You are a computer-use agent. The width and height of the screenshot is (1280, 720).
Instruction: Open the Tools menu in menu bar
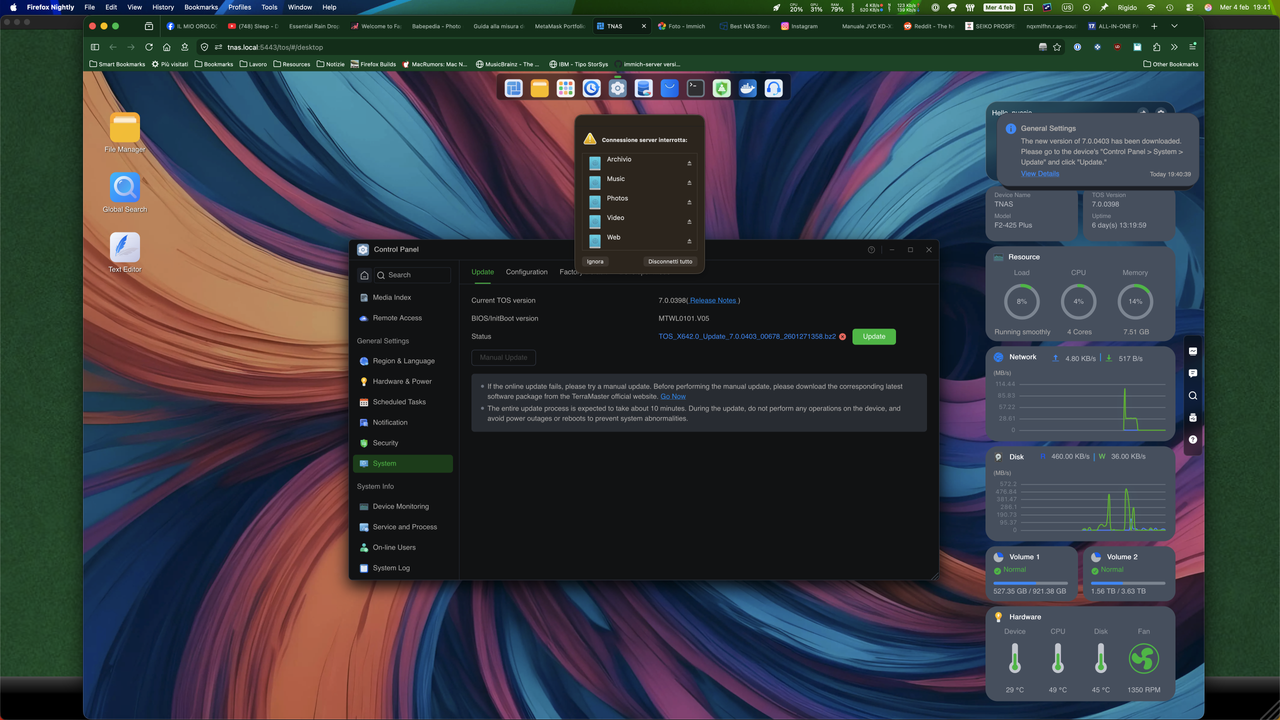click(269, 7)
